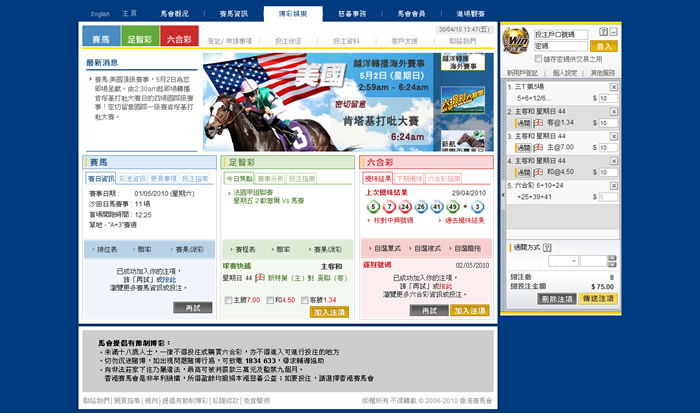Viewport: 700px width, 413px height.
Task: Click 再試 button in 六合彩 panel
Action: tap(429, 310)
